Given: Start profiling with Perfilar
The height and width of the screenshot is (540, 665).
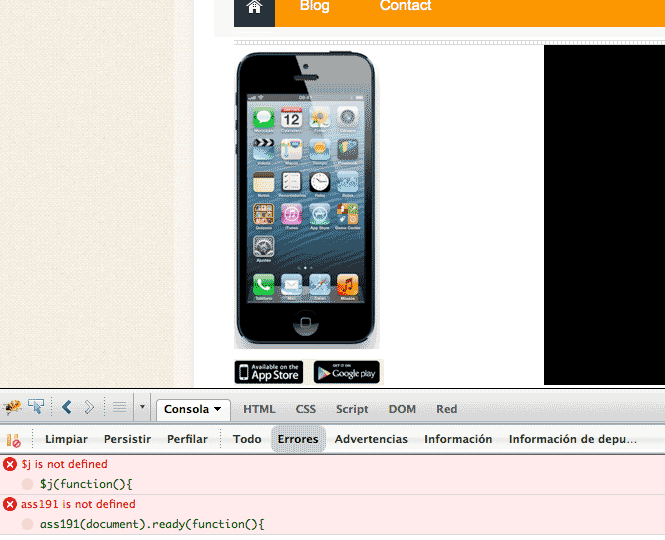Looking at the screenshot, I should tap(187, 439).
